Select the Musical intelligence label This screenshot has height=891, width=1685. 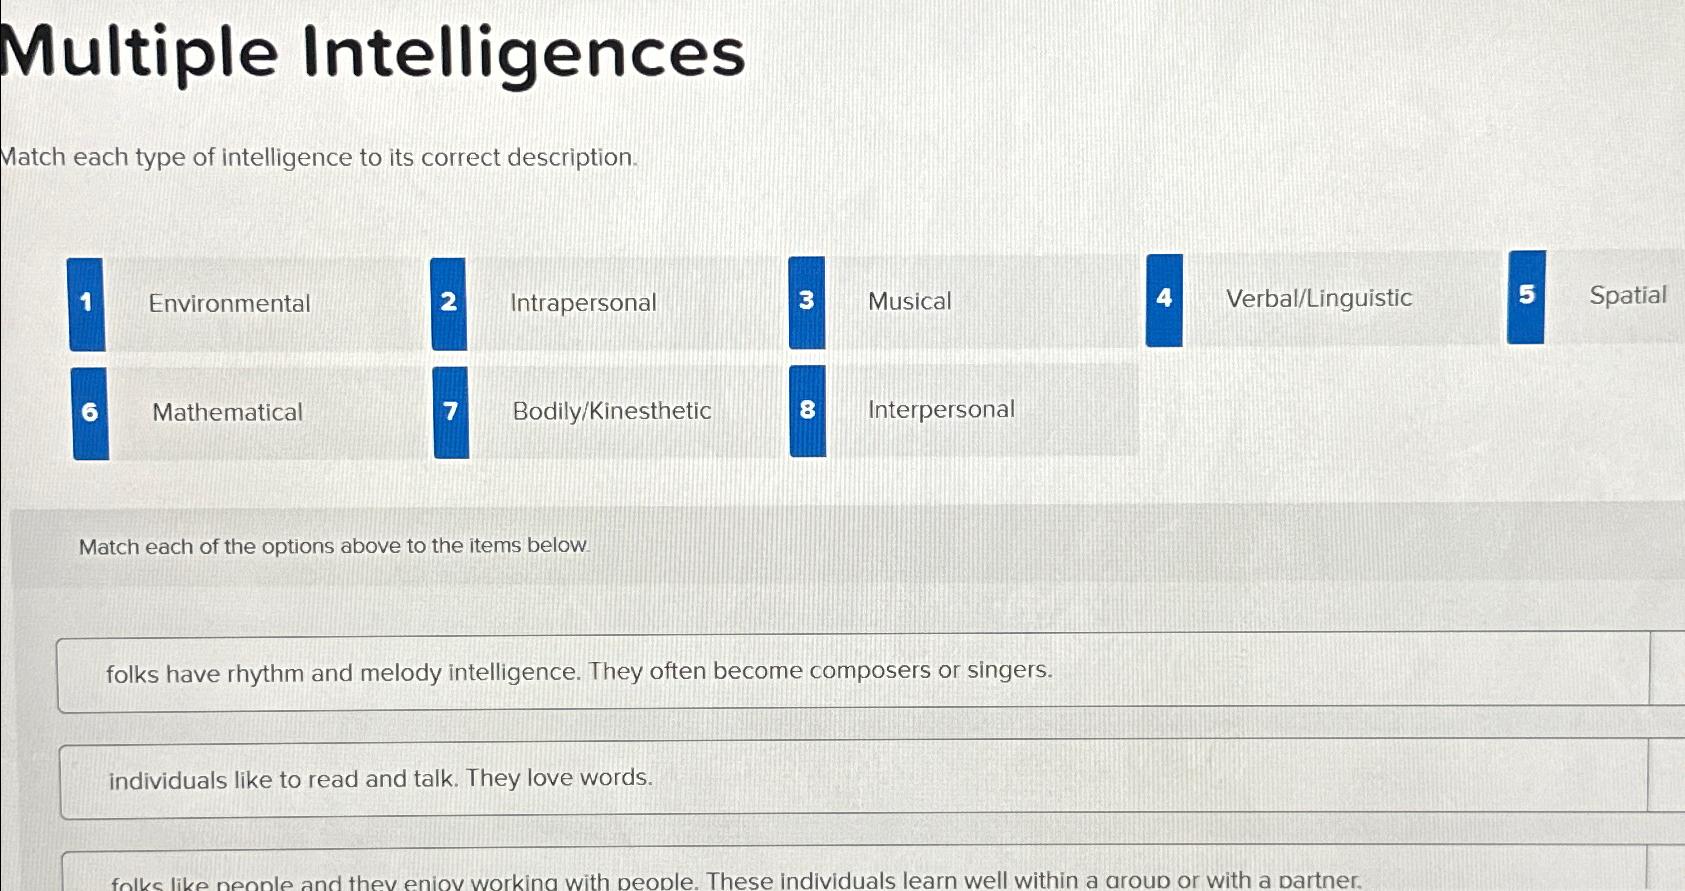(x=908, y=301)
